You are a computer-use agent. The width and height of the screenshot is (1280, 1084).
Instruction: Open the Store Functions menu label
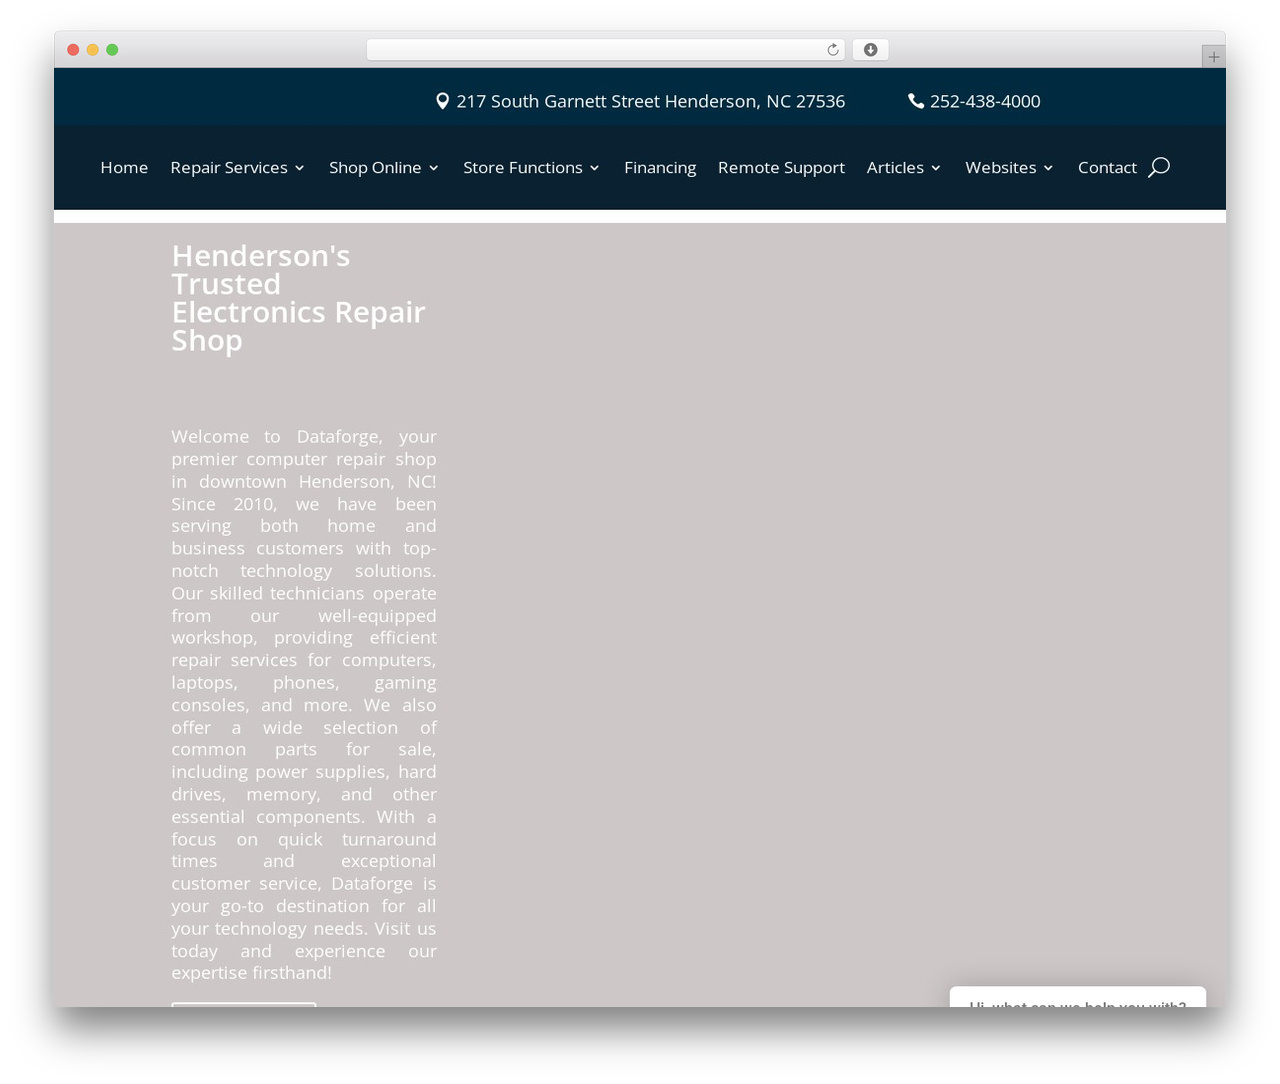pyautogui.click(x=523, y=167)
